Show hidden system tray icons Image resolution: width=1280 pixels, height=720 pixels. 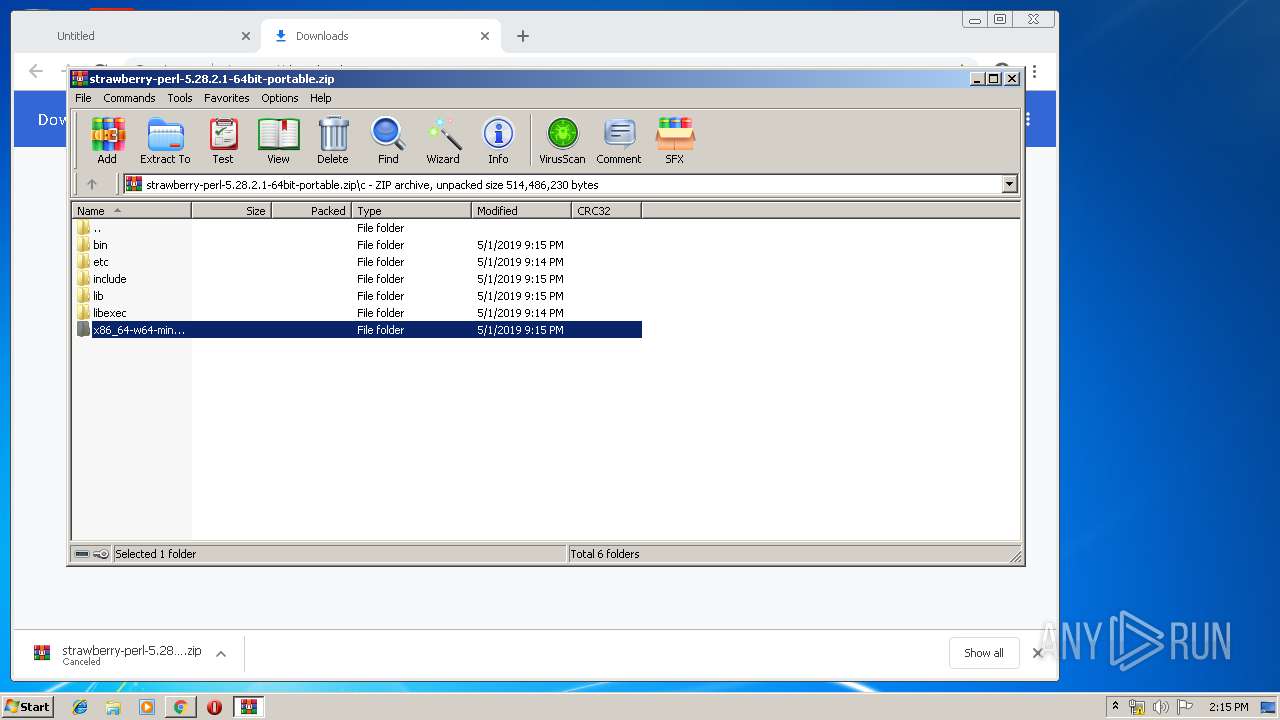pos(1115,707)
